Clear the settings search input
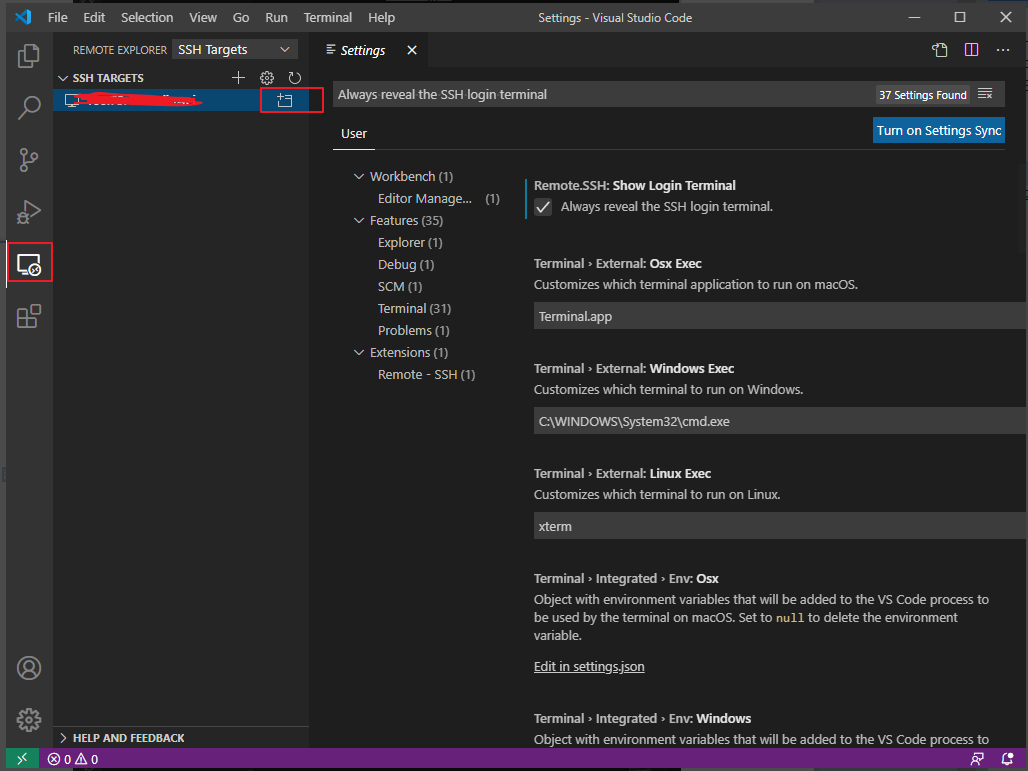Viewport: 1028px width, 771px height. coord(985,94)
